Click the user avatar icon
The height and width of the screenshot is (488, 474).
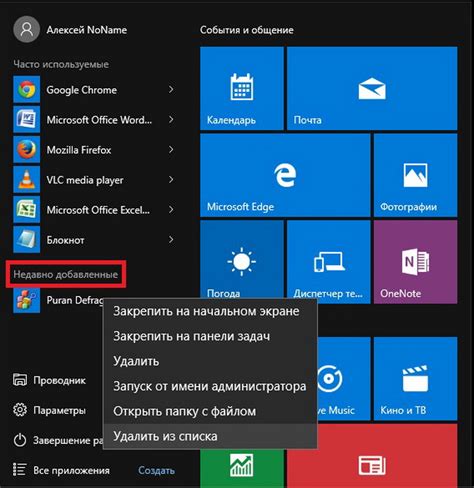26,29
